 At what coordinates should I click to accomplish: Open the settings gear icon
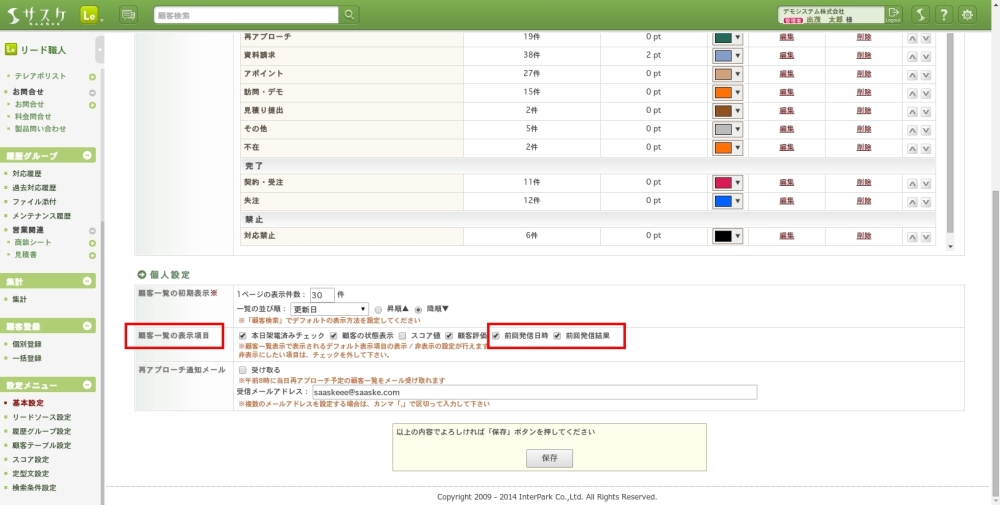coord(967,15)
